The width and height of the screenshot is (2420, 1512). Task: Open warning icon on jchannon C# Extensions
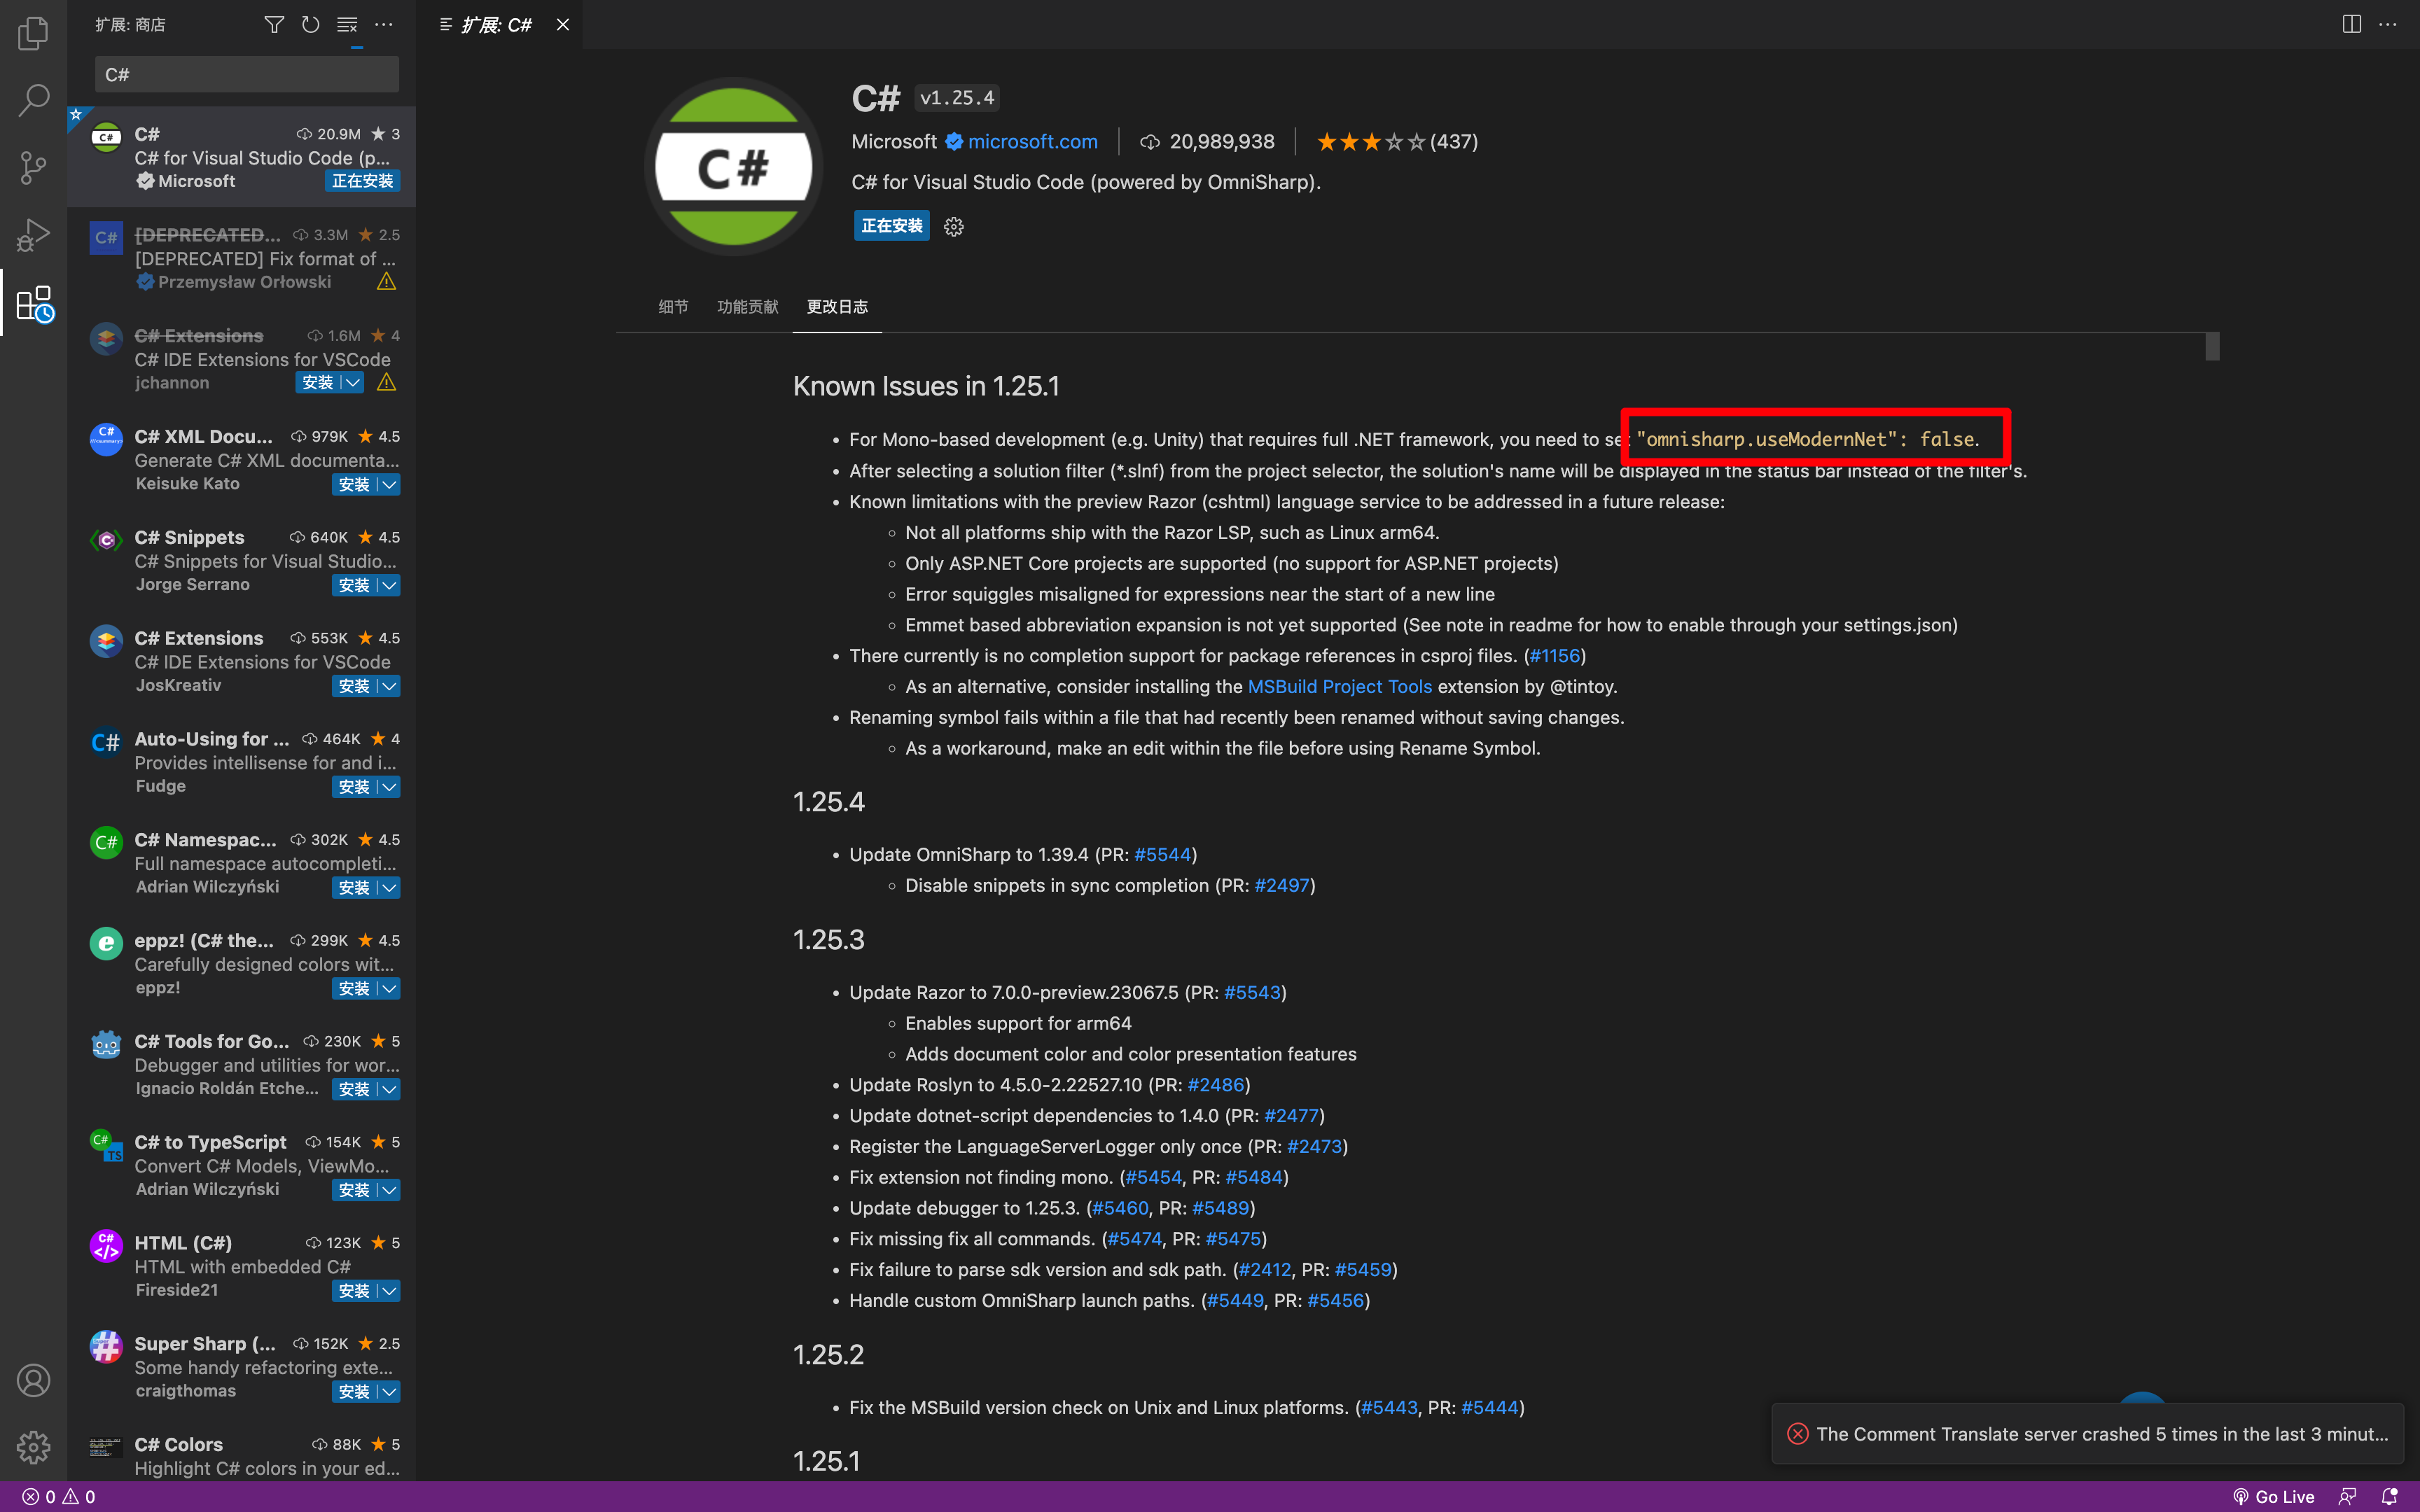pos(387,383)
